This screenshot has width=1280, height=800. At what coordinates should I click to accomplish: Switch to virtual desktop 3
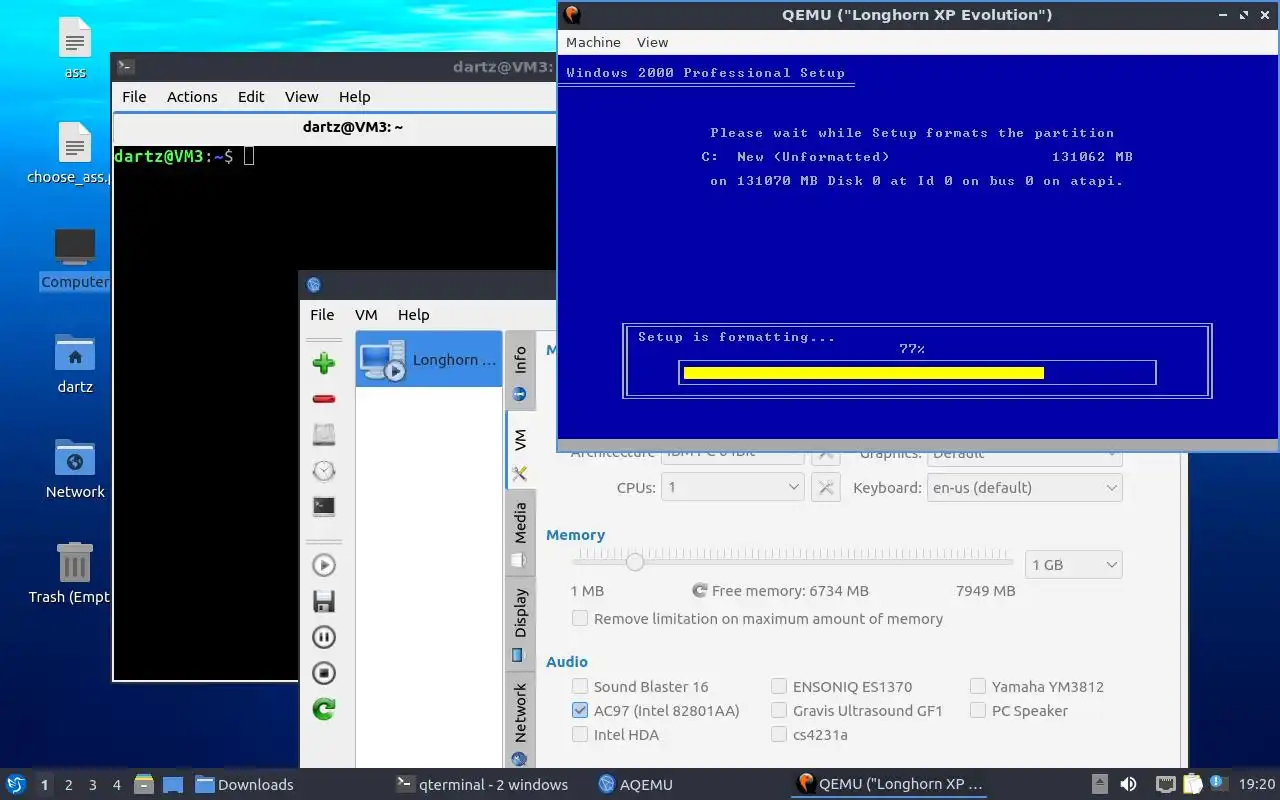coord(93,785)
